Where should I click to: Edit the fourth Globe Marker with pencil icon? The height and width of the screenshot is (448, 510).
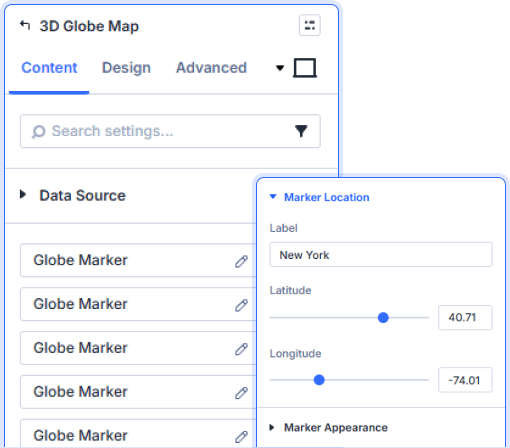(x=241, y=393)
